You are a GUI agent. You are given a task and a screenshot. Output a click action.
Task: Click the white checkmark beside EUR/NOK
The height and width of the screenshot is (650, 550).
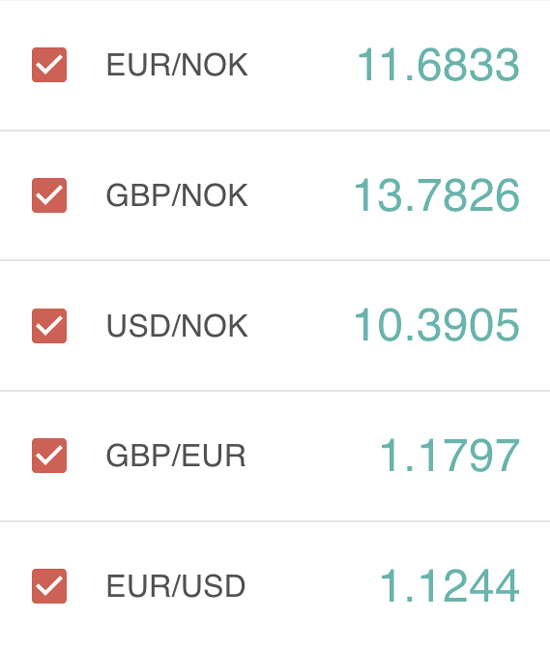[49, 65]
